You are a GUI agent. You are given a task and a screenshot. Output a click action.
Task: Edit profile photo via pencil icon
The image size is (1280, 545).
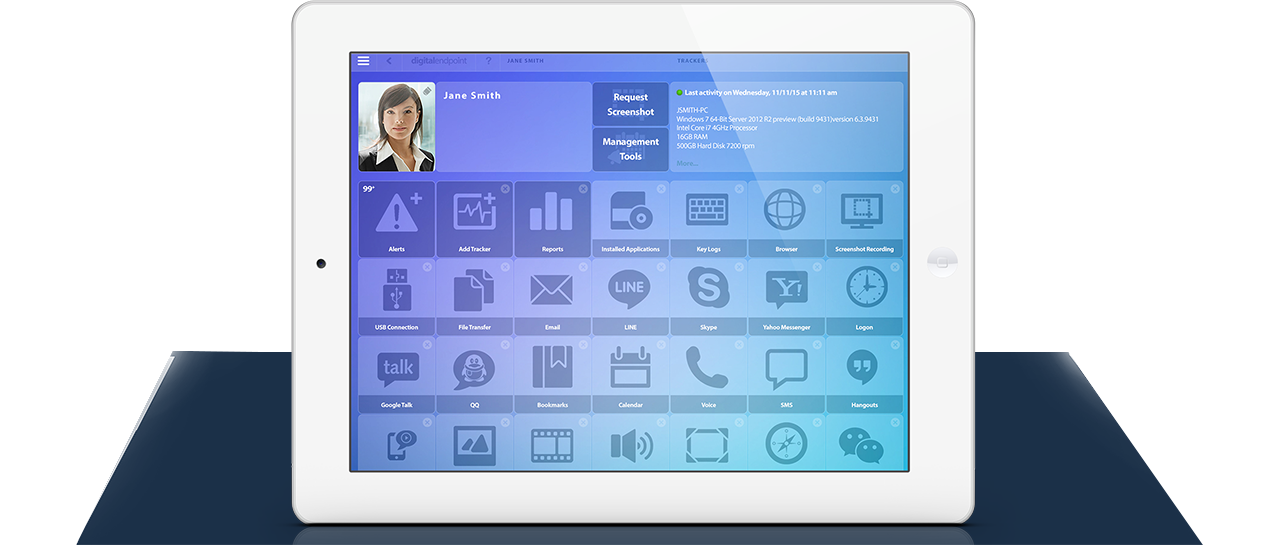427,91
